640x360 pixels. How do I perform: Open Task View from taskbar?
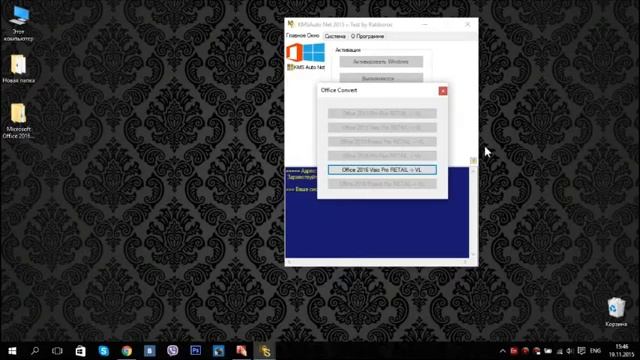[x=57, y=351]
